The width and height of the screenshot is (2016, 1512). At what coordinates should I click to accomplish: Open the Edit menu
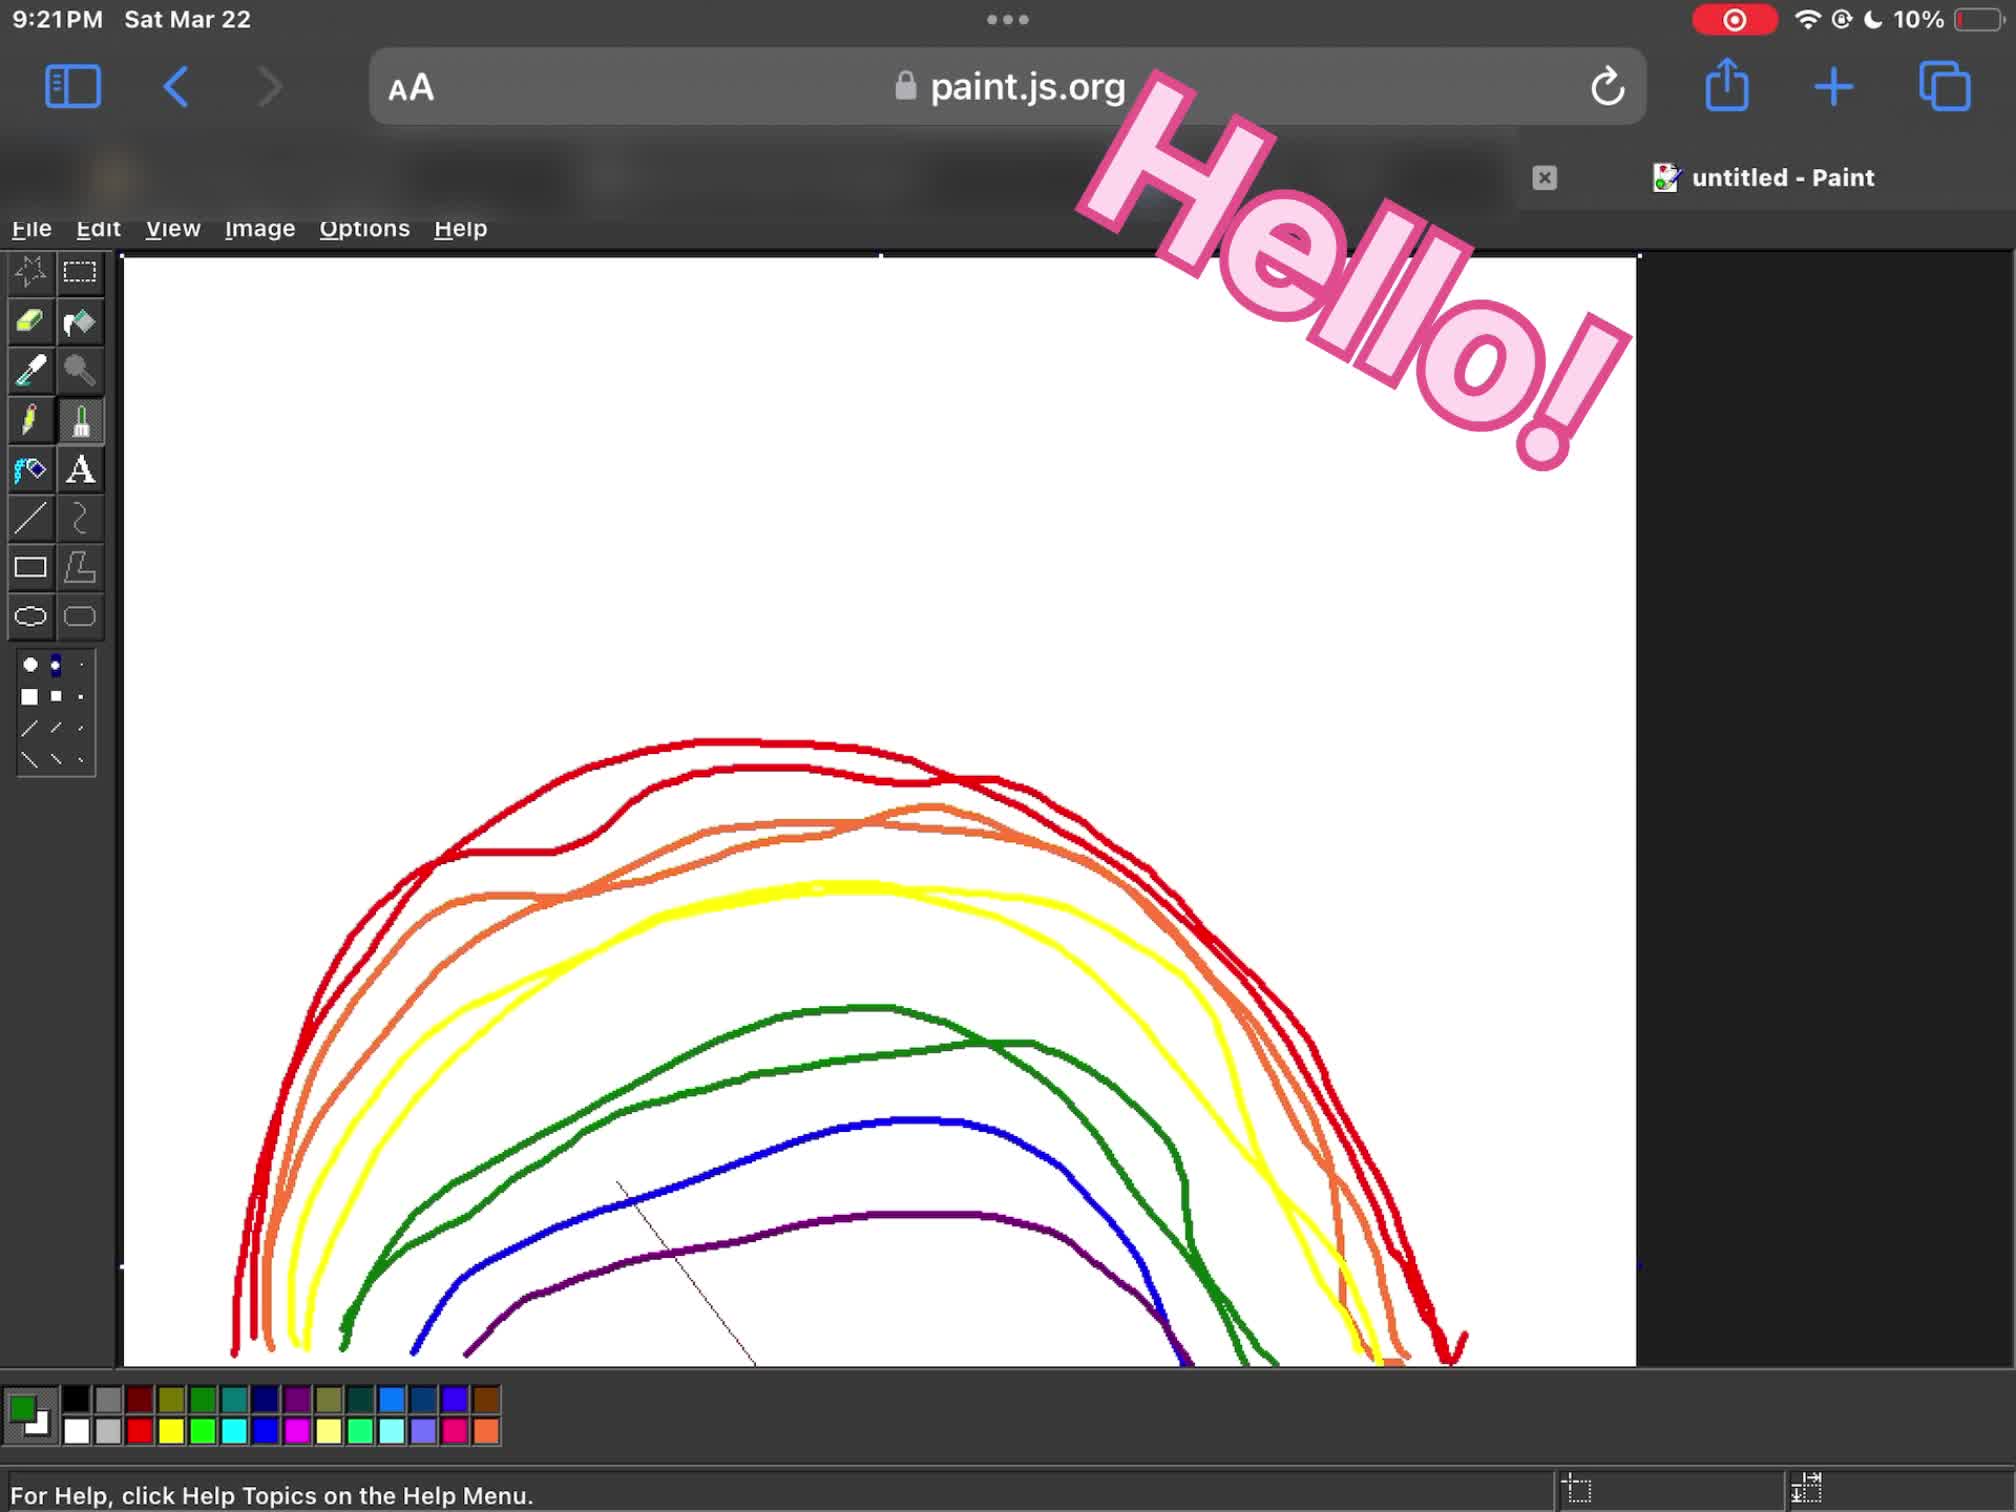click(x=98, y=229)
